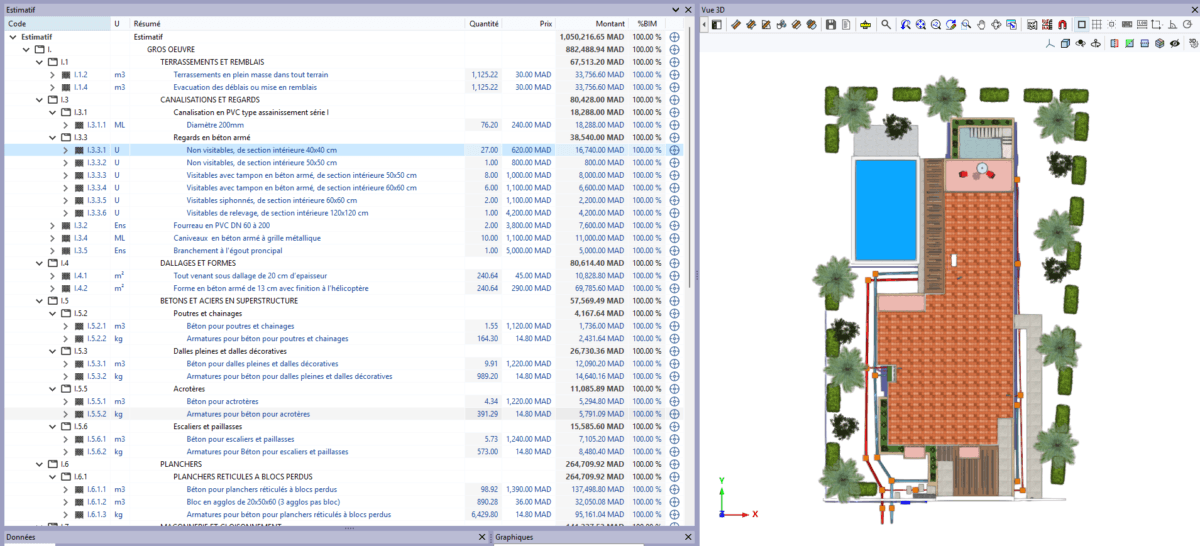Collapse the I.6.1 Planchers réticulés node

pyautogui.click(x=52, y=477)
